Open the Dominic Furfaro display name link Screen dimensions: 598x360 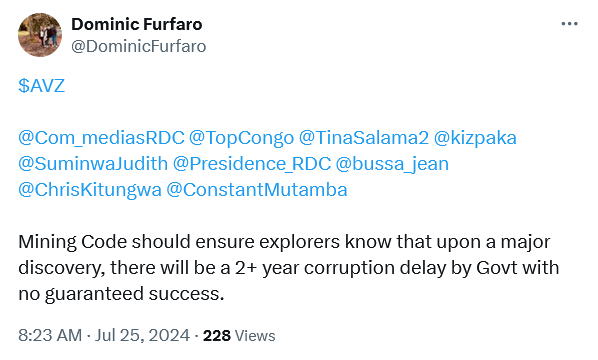(x=137, y=24)
